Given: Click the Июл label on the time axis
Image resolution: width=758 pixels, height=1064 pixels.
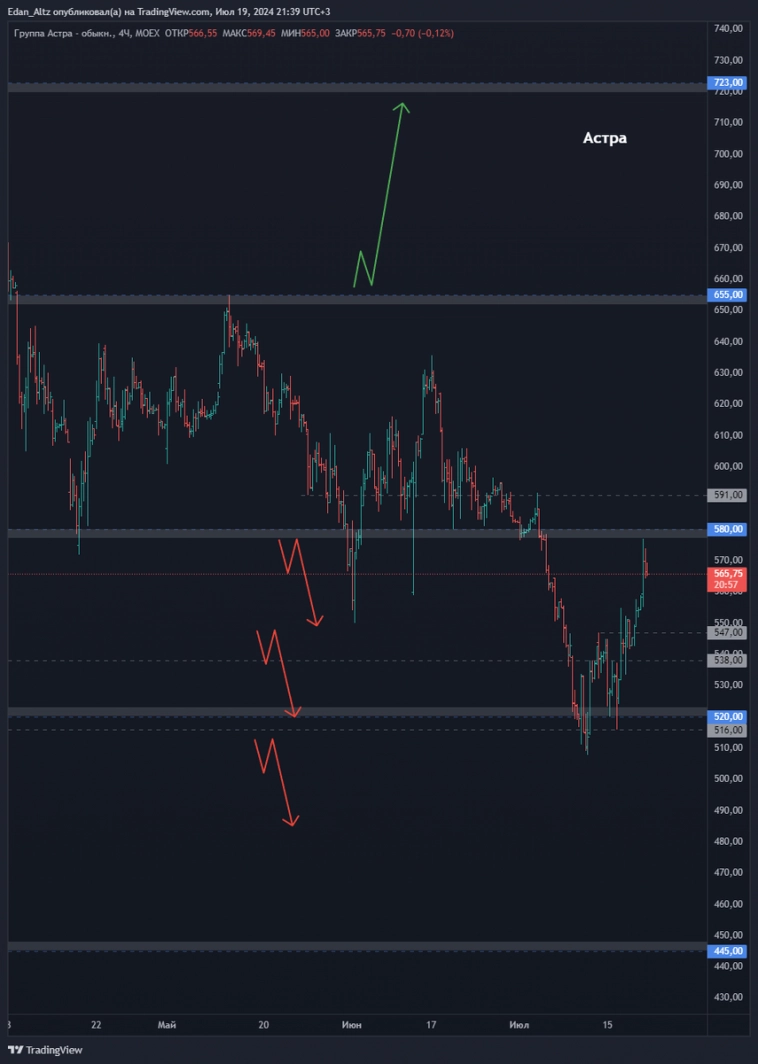Looking at the screenshot, I should [519, 1025].
